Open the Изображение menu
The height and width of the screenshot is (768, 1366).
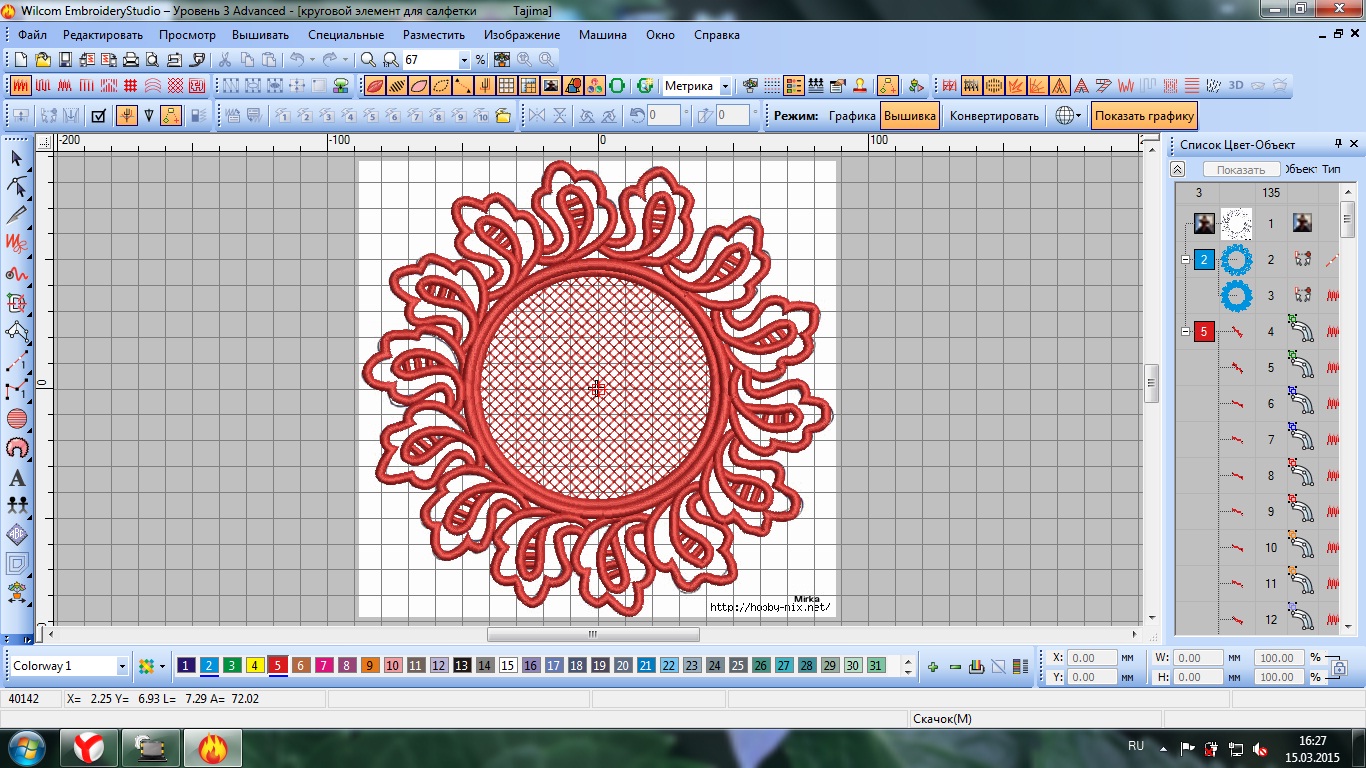(521, 35)
